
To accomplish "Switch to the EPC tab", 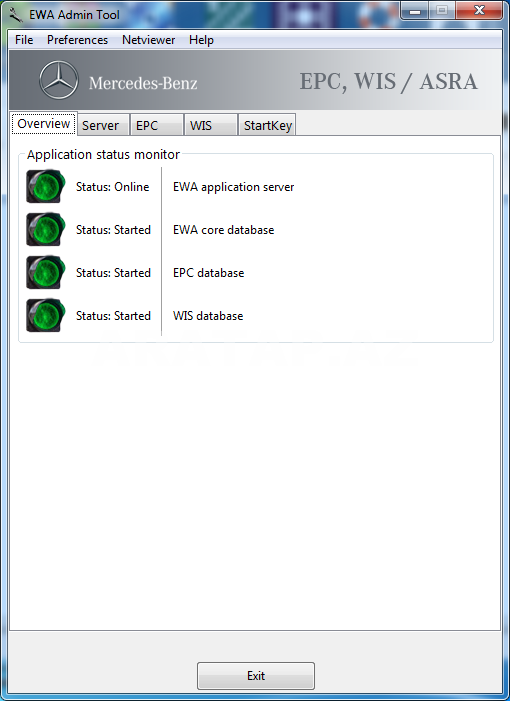I will 156,125.
